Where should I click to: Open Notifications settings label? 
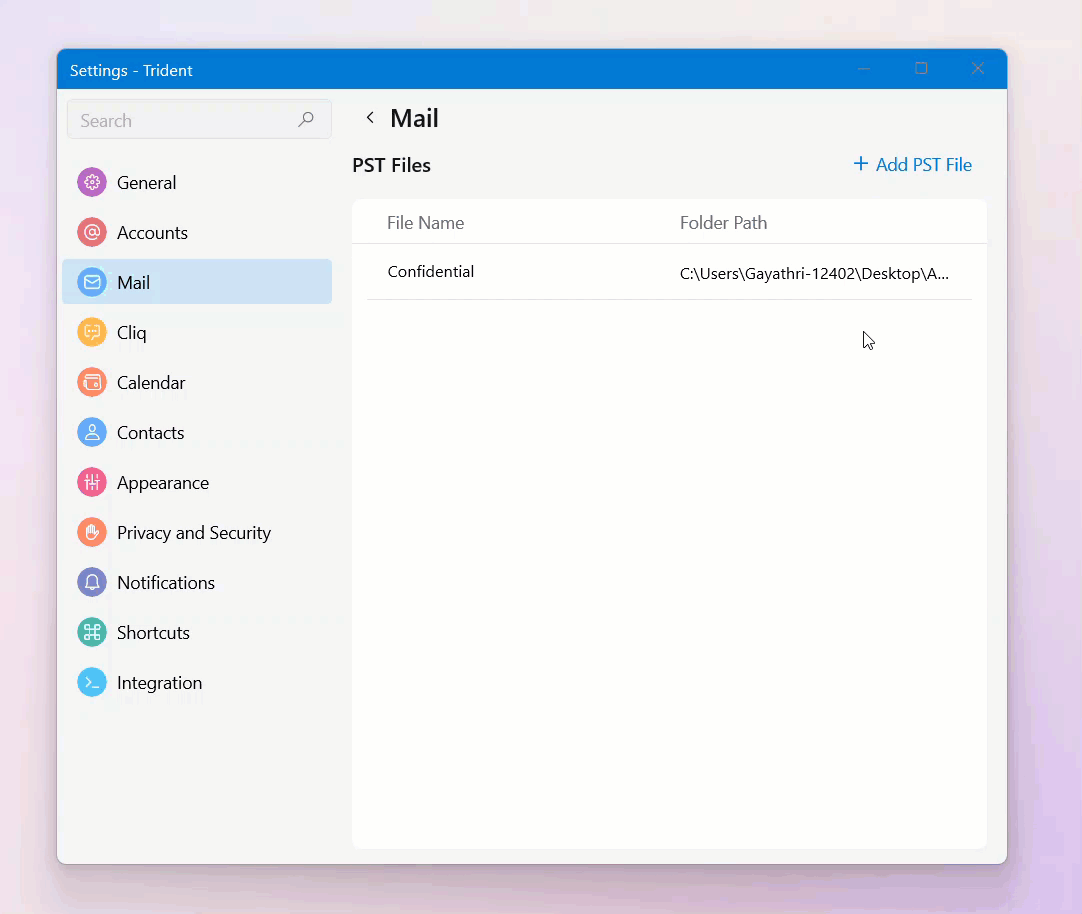coord(166,583)
